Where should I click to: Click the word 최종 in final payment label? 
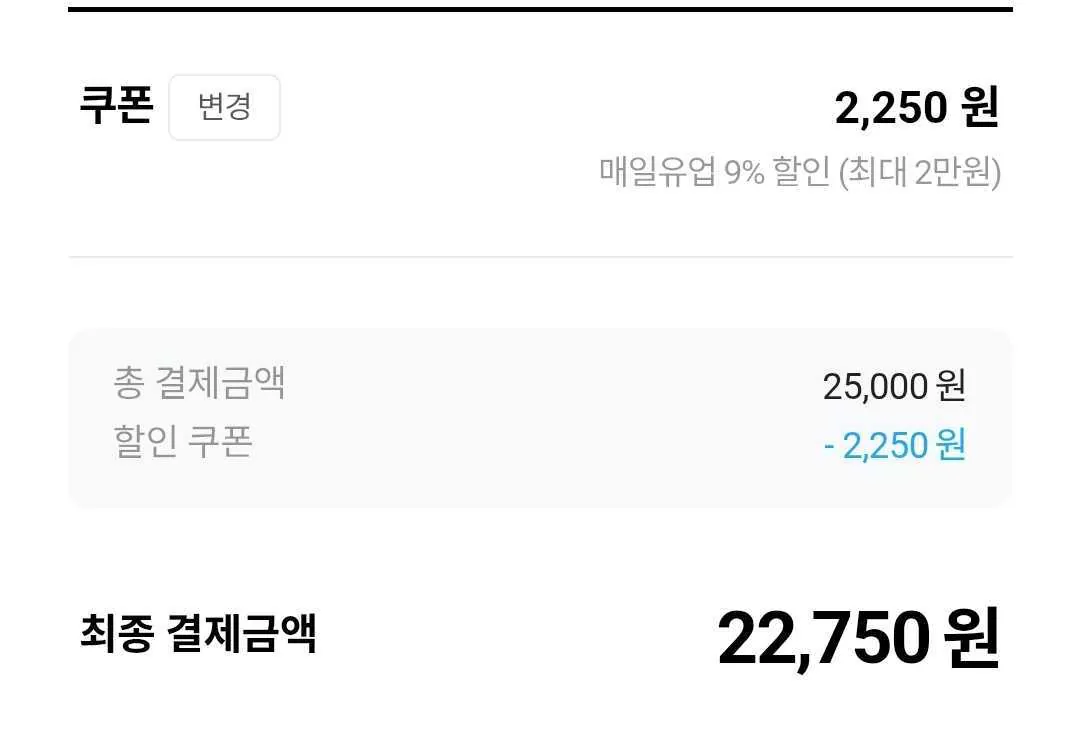pos(115,633)
